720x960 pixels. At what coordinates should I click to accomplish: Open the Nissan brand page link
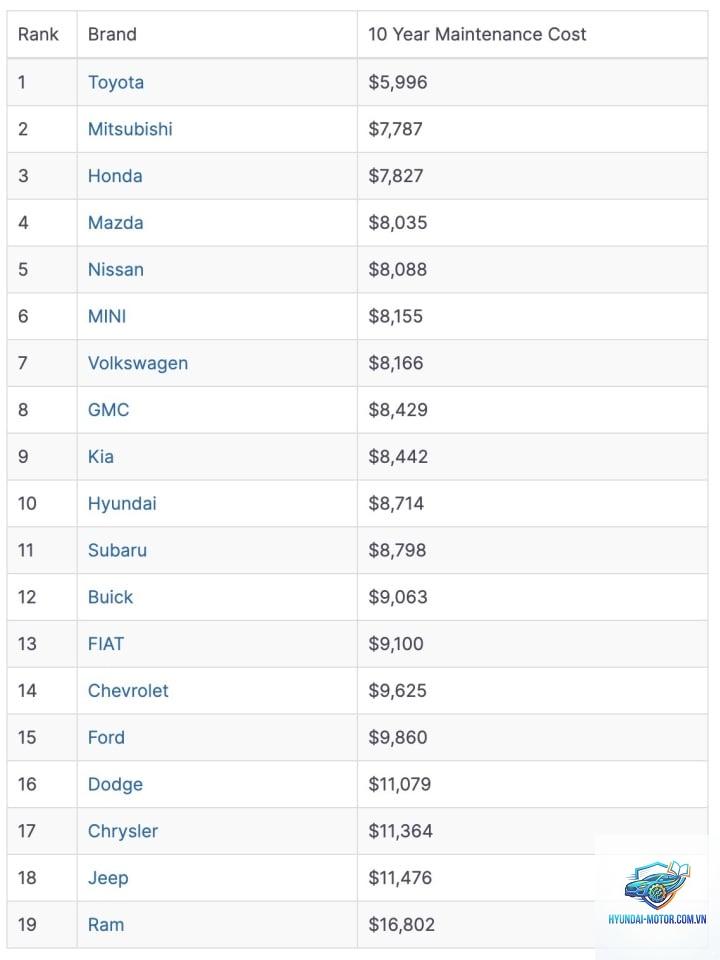coord(116,269)
